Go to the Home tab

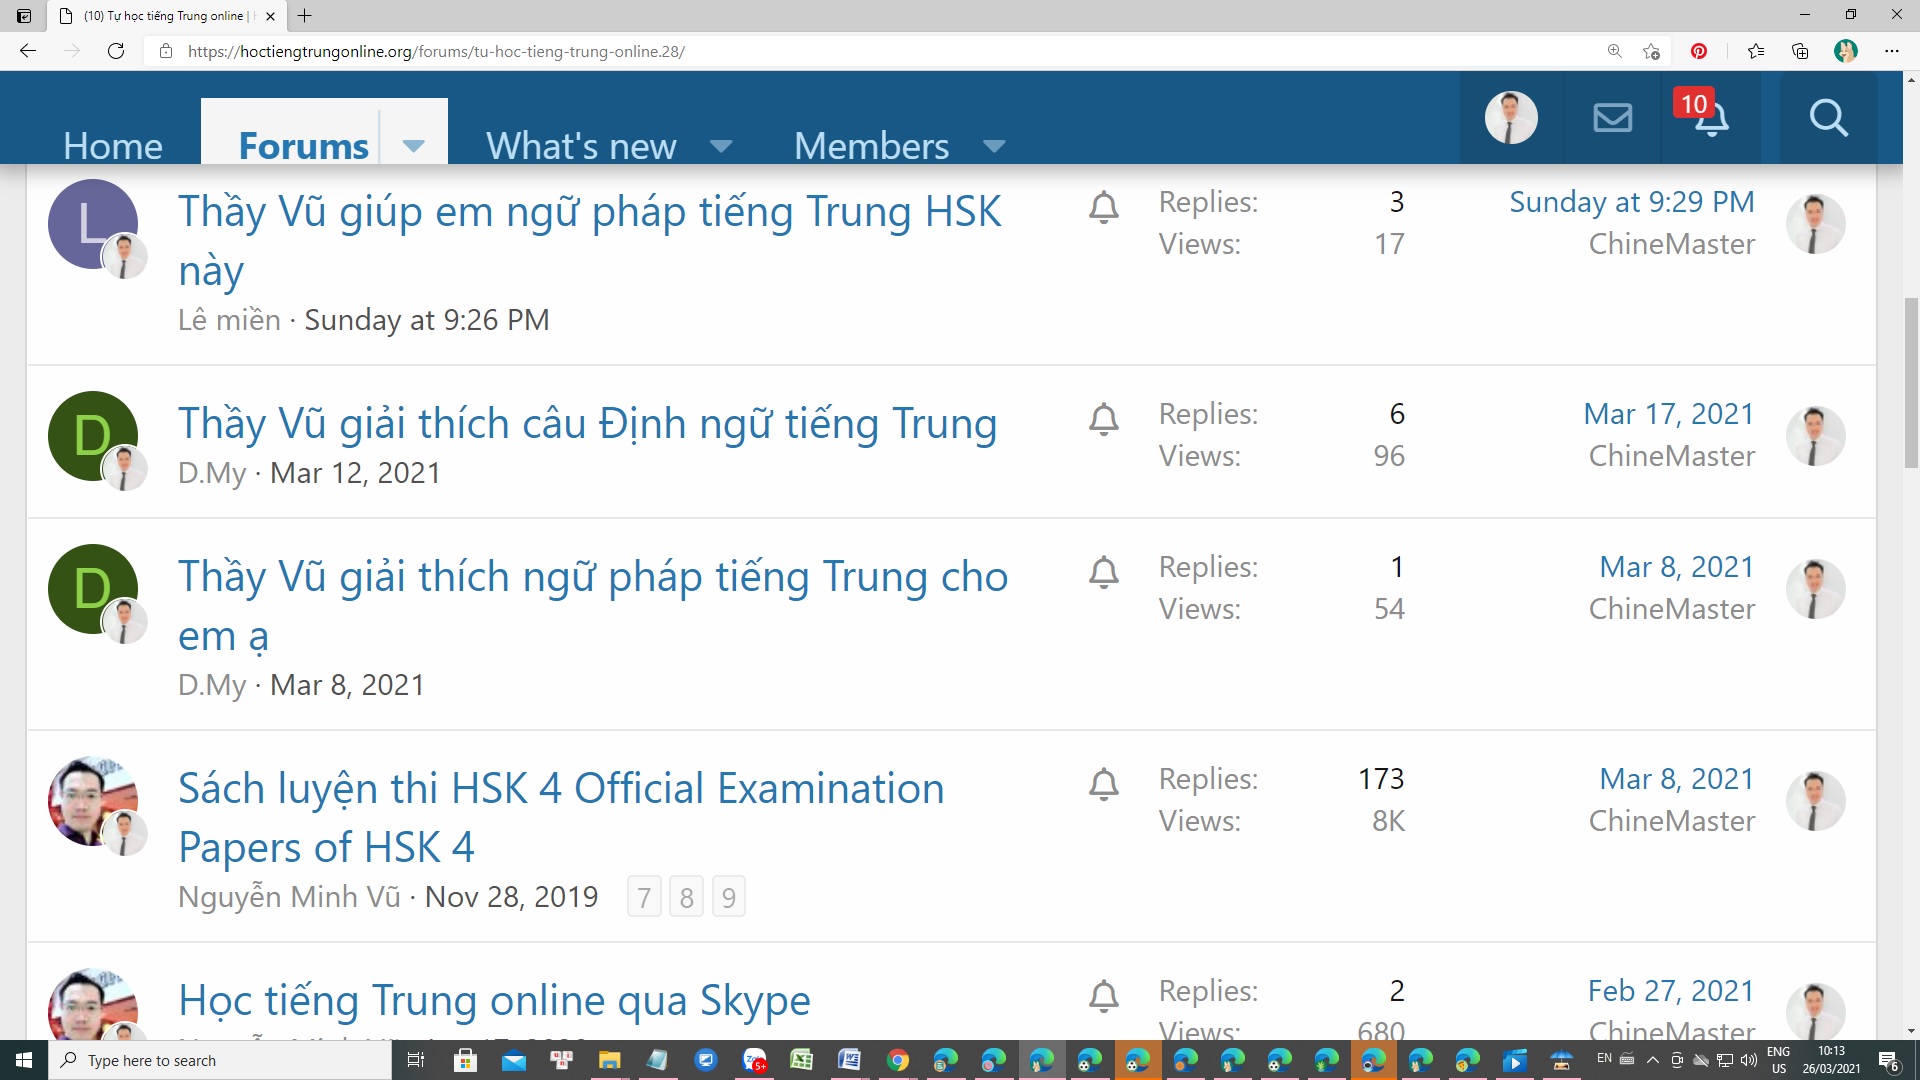coord(112,146)
